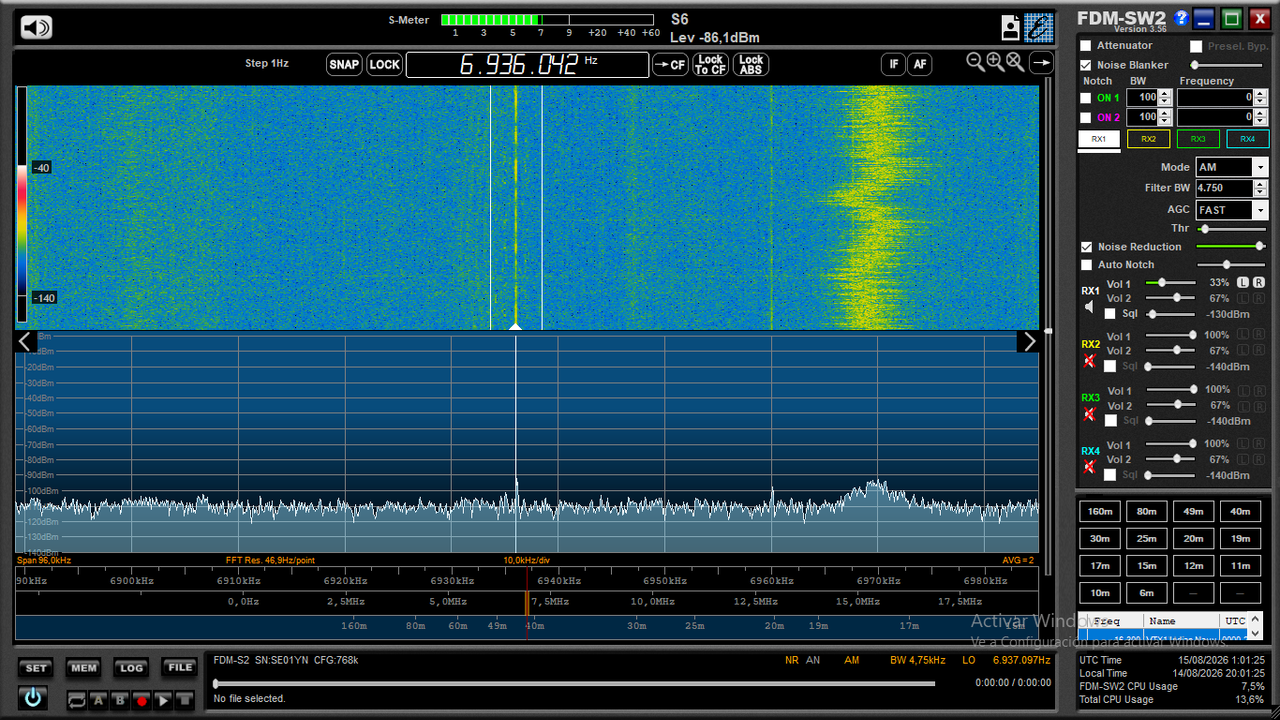Click the right arrow button beside the zoom icons
This screenshot has height=720, width=1280.
click(x=1041, y=63)
